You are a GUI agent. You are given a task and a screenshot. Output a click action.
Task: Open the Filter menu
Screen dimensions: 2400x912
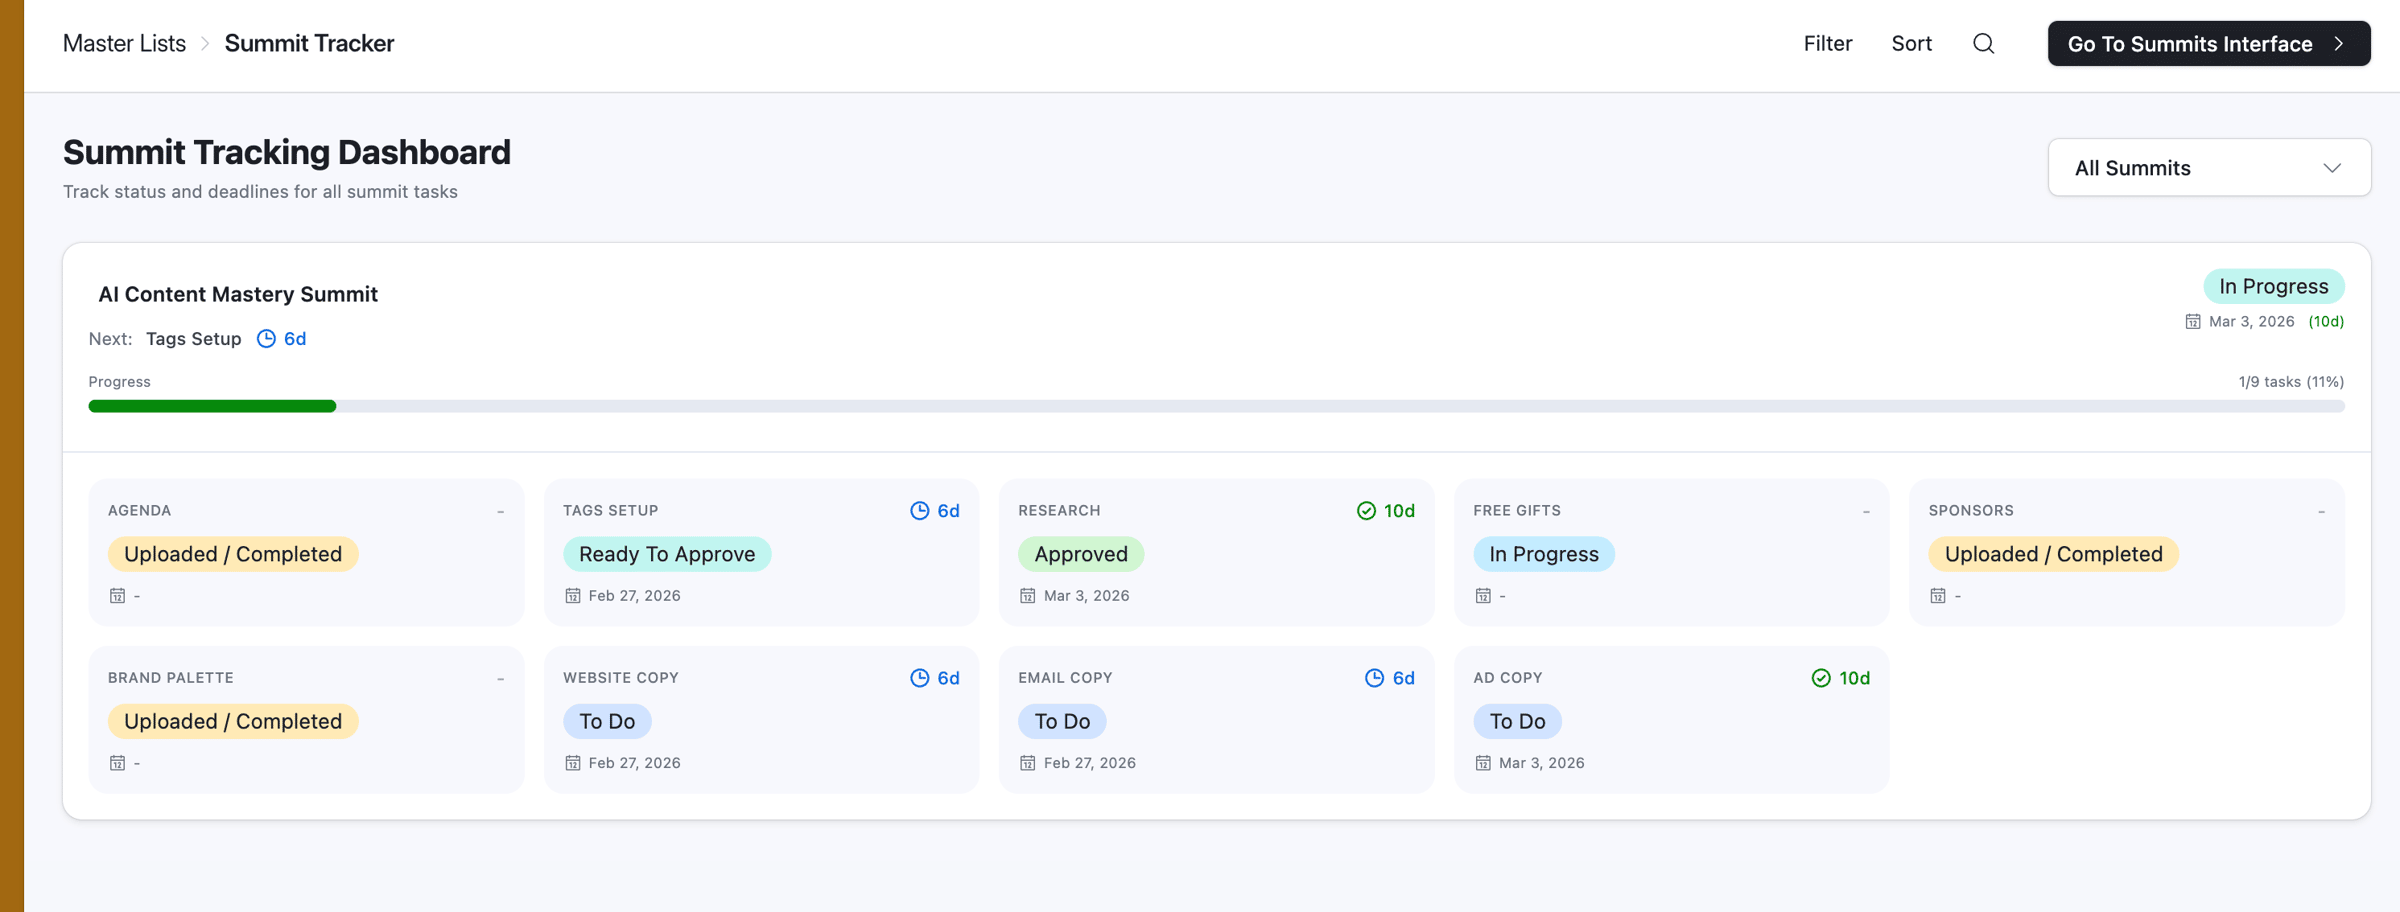[x=1827, y=44]
